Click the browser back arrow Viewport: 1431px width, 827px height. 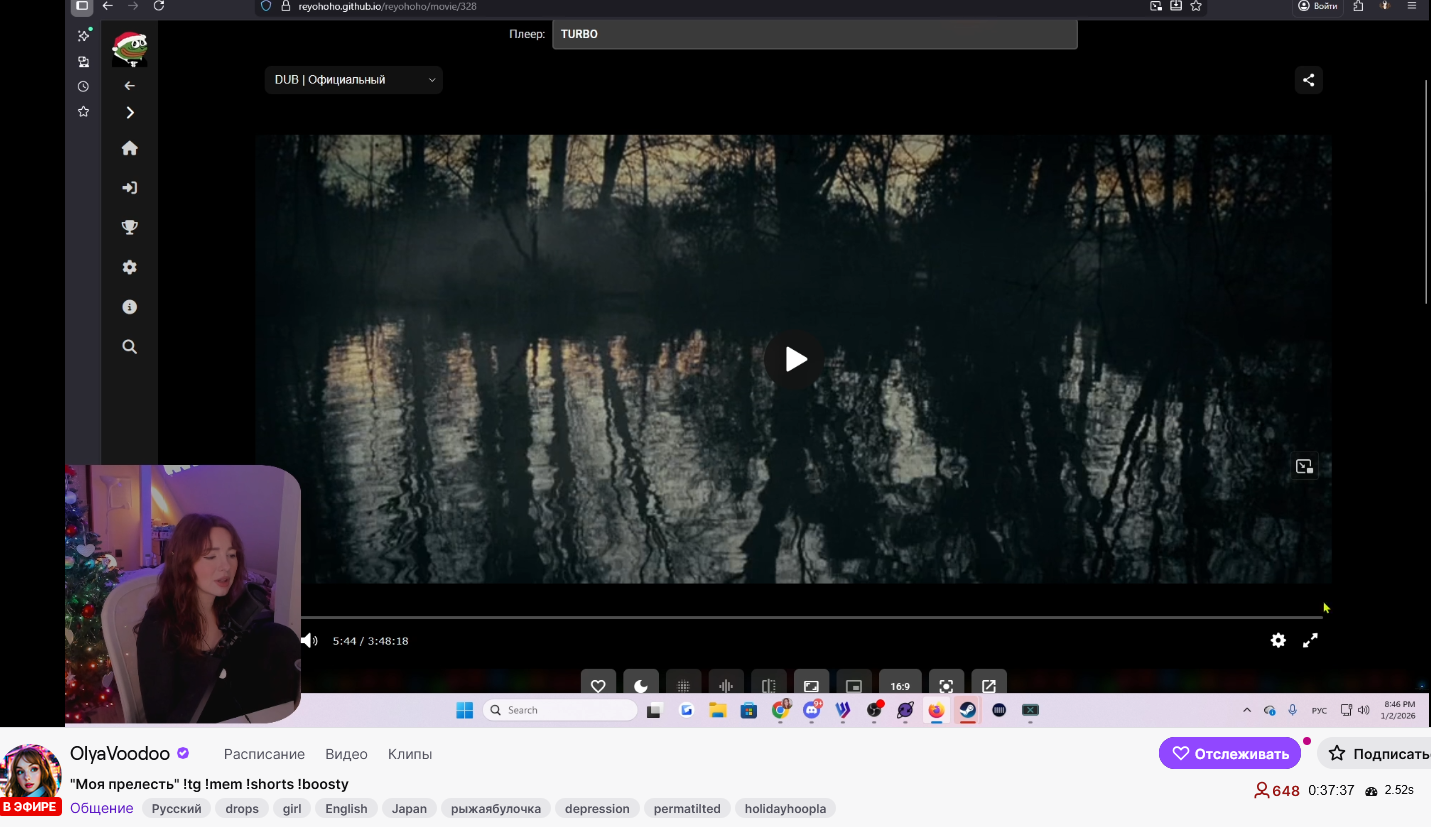108,6
